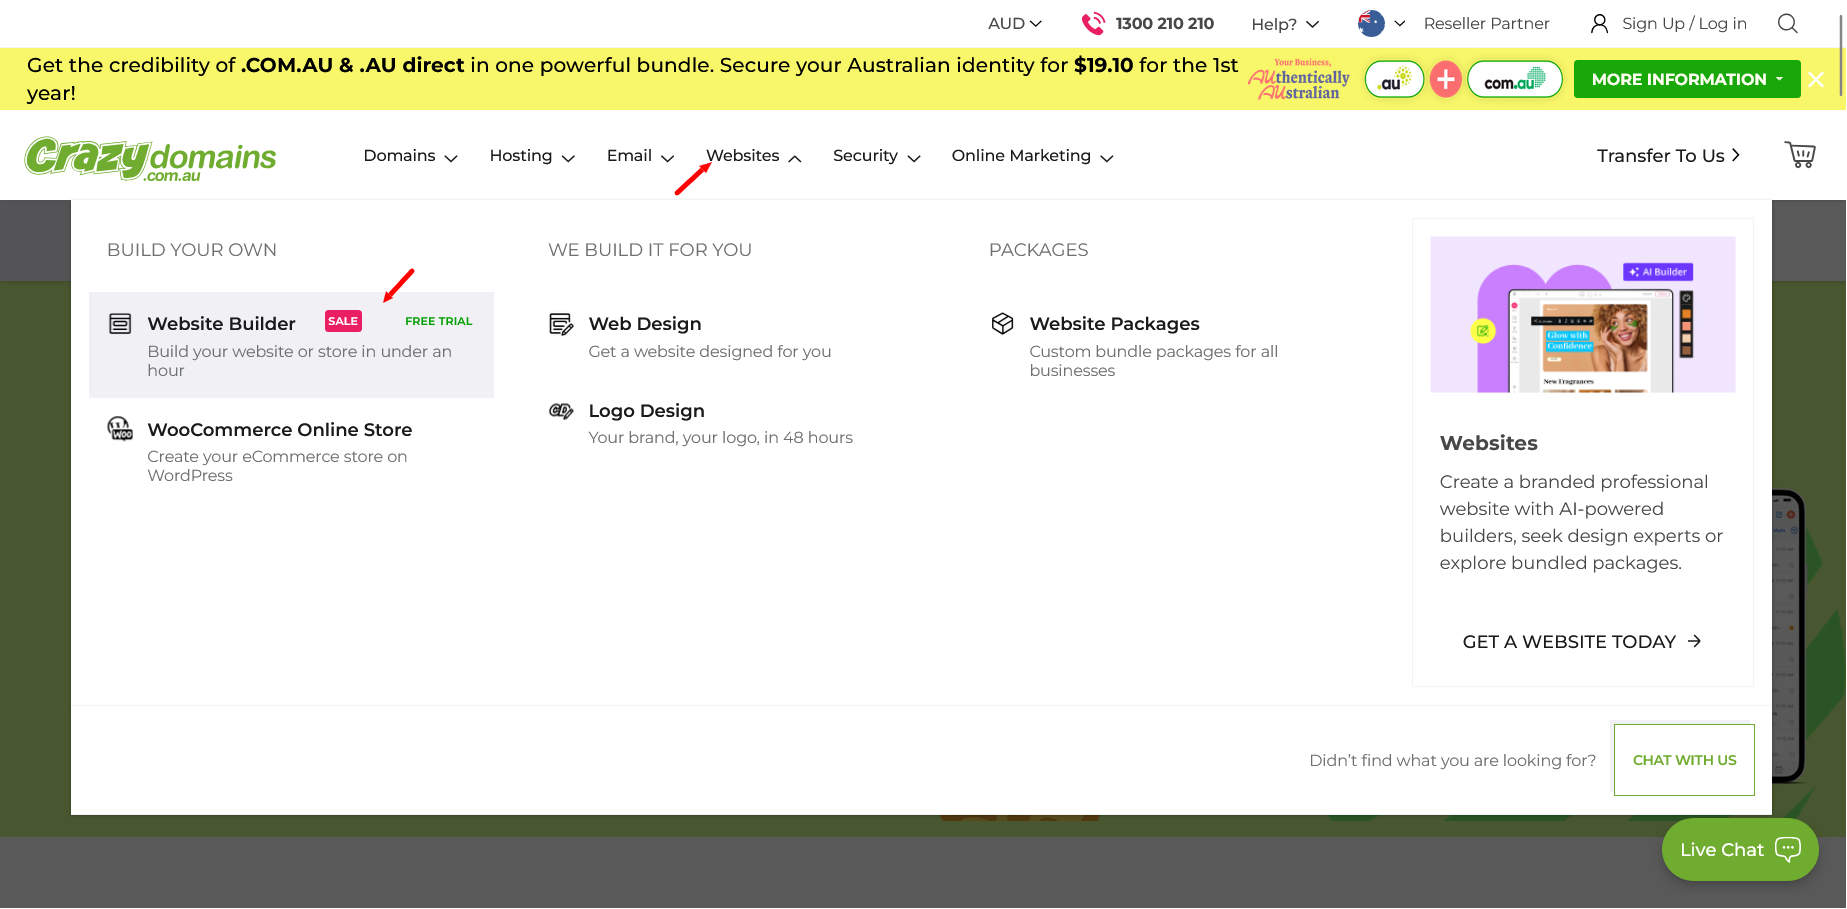Click the FREE TRIAL label
The width and height of the screenshot is (1847, 909).
[438, 321]
